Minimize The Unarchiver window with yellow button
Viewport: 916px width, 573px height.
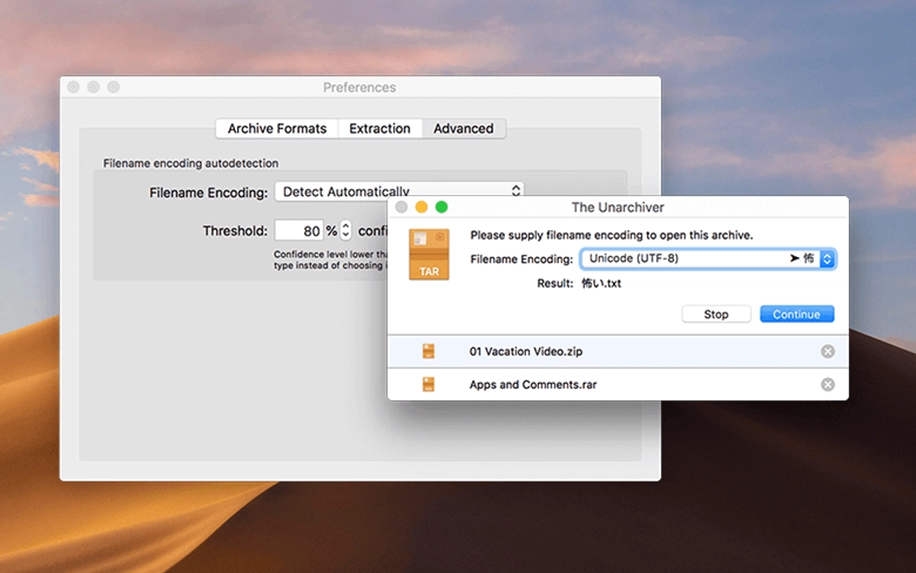421,207
